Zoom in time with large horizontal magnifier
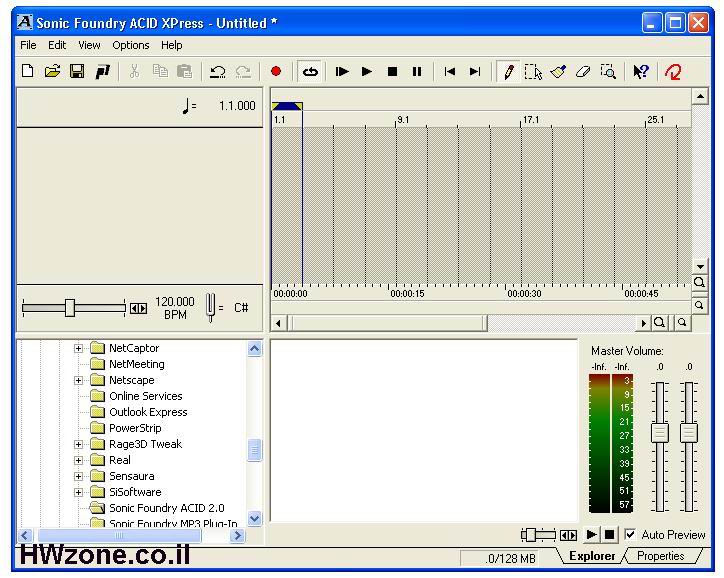Viewport: 724px width, 578px height. click(660, 323)
